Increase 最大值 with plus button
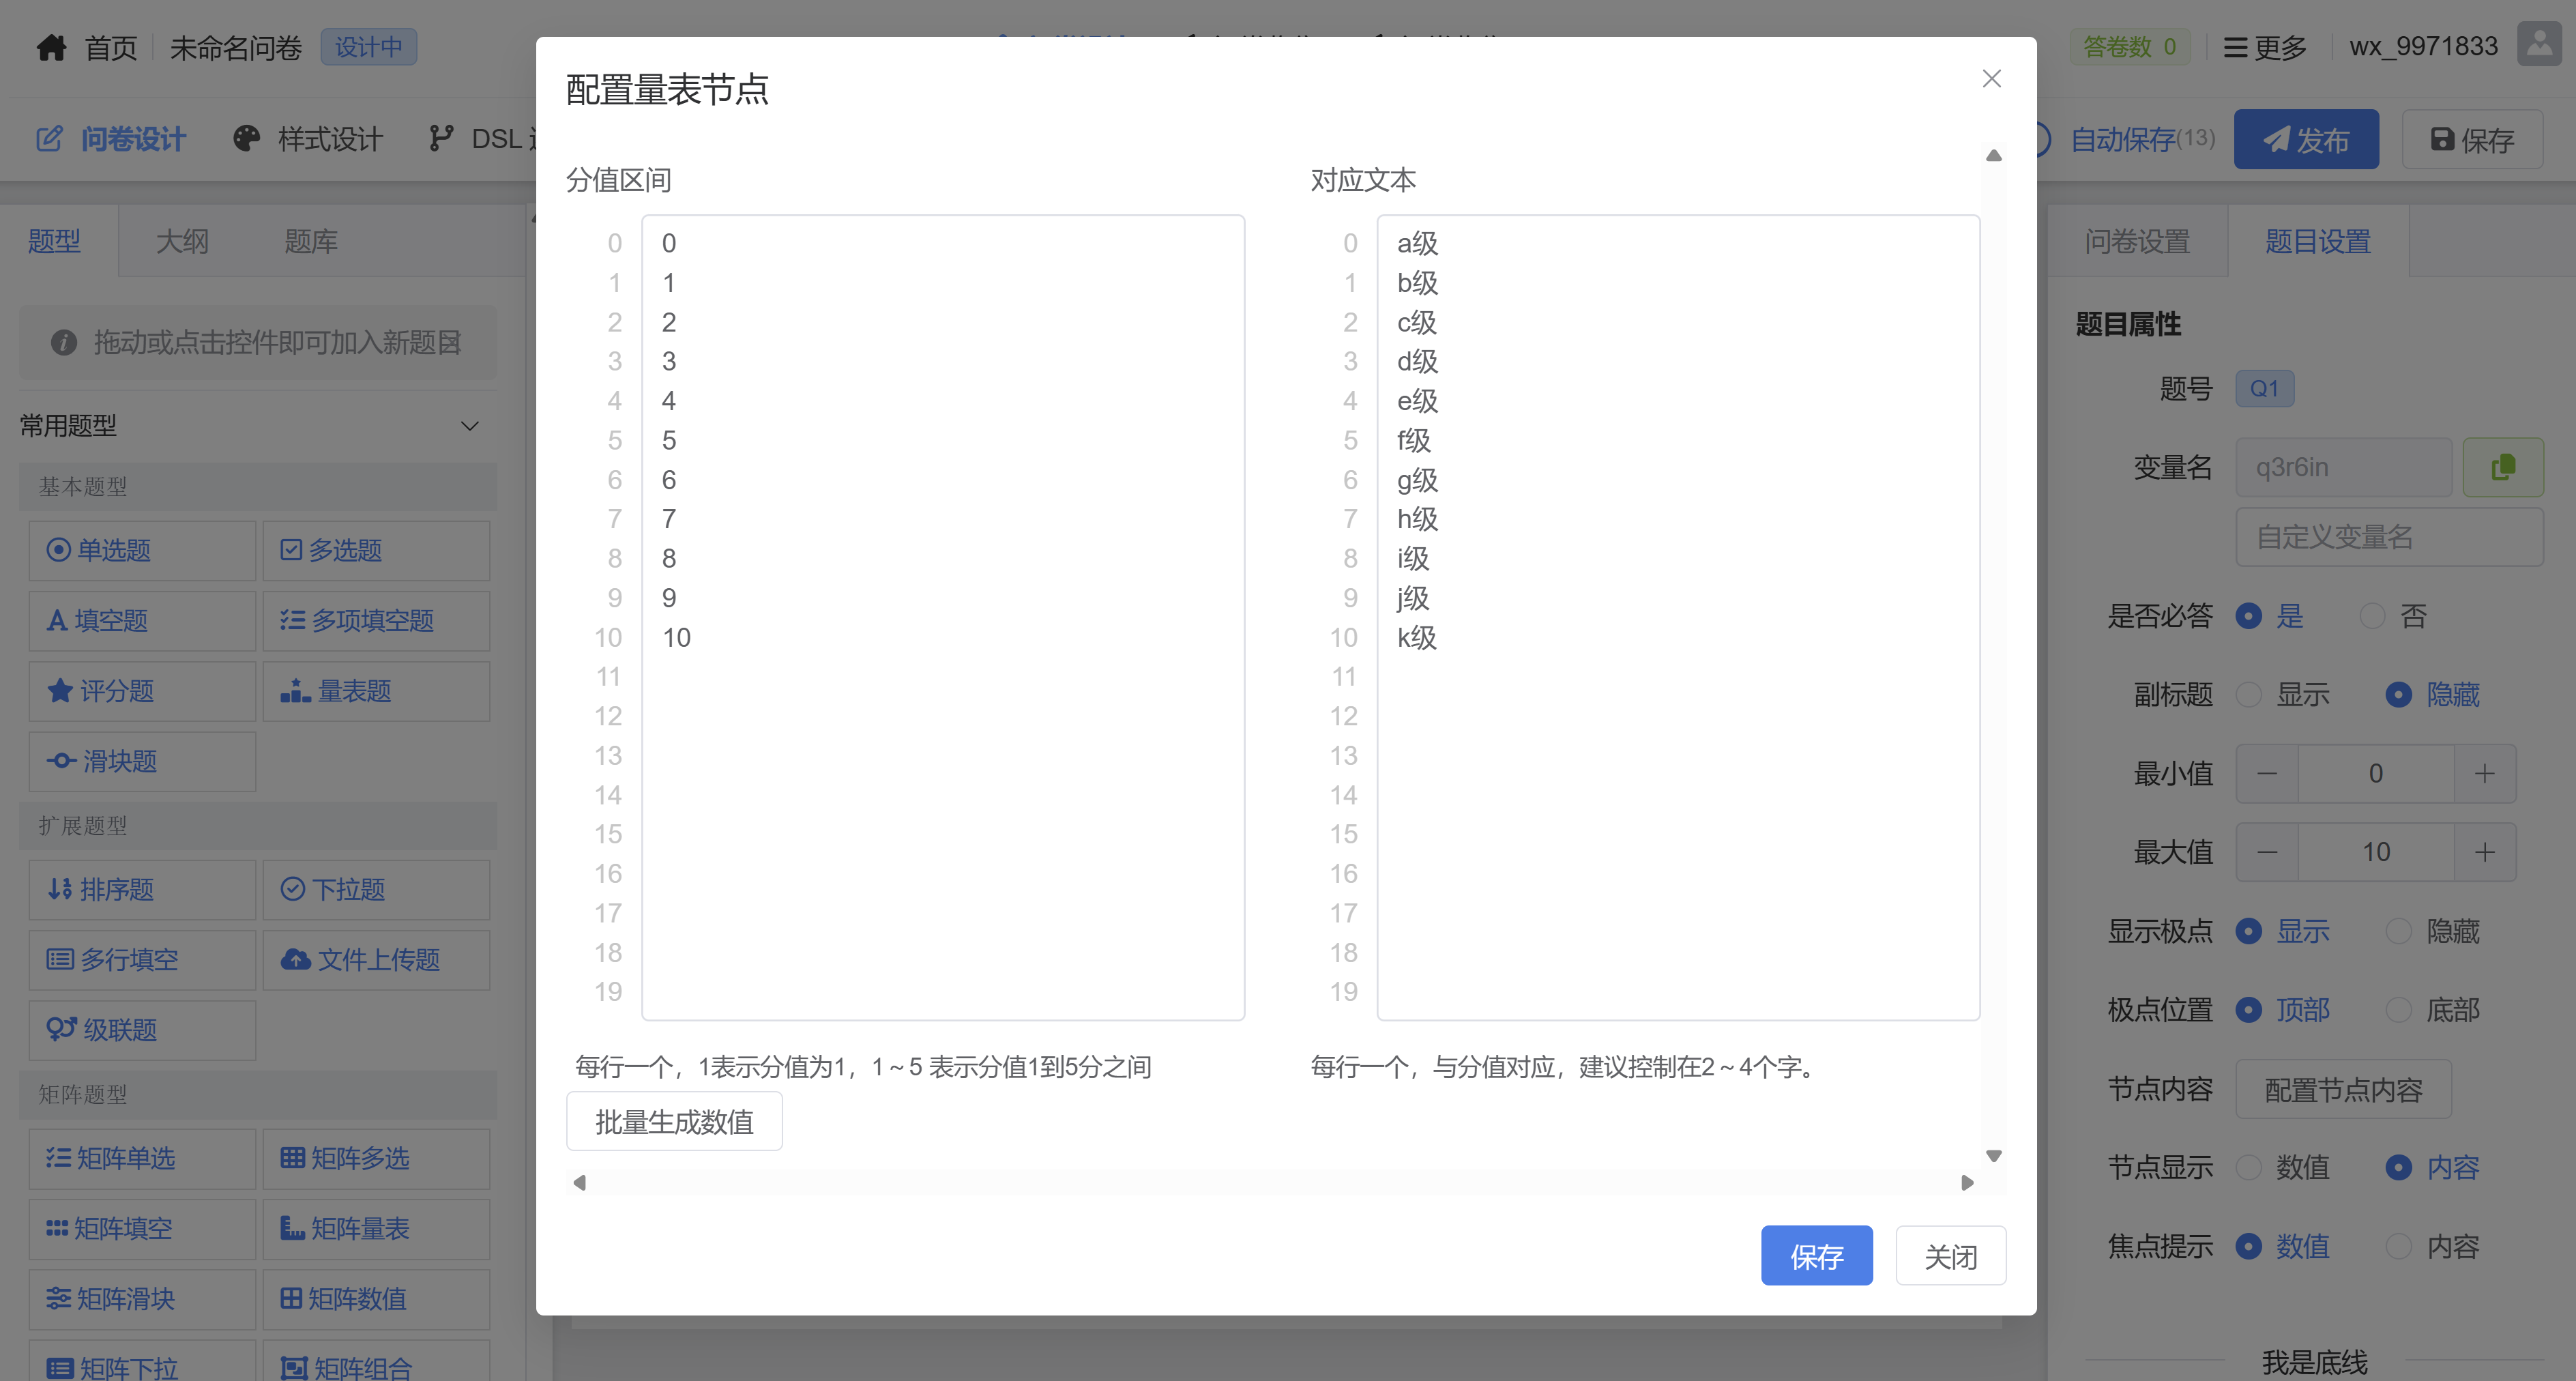Image resolution: width=2576 pixels, height=1381 pixels. 2484,852
